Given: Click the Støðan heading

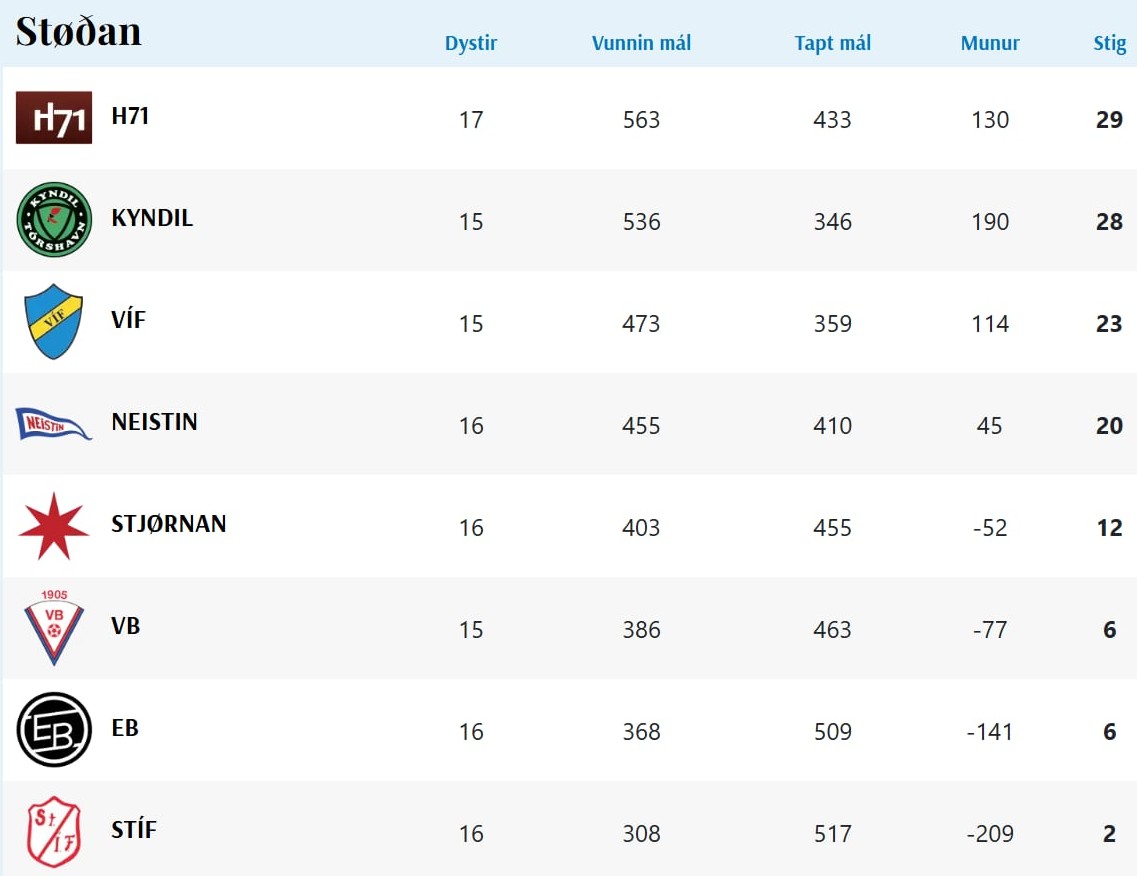Looking at the screenshot, I should (78, 31).
